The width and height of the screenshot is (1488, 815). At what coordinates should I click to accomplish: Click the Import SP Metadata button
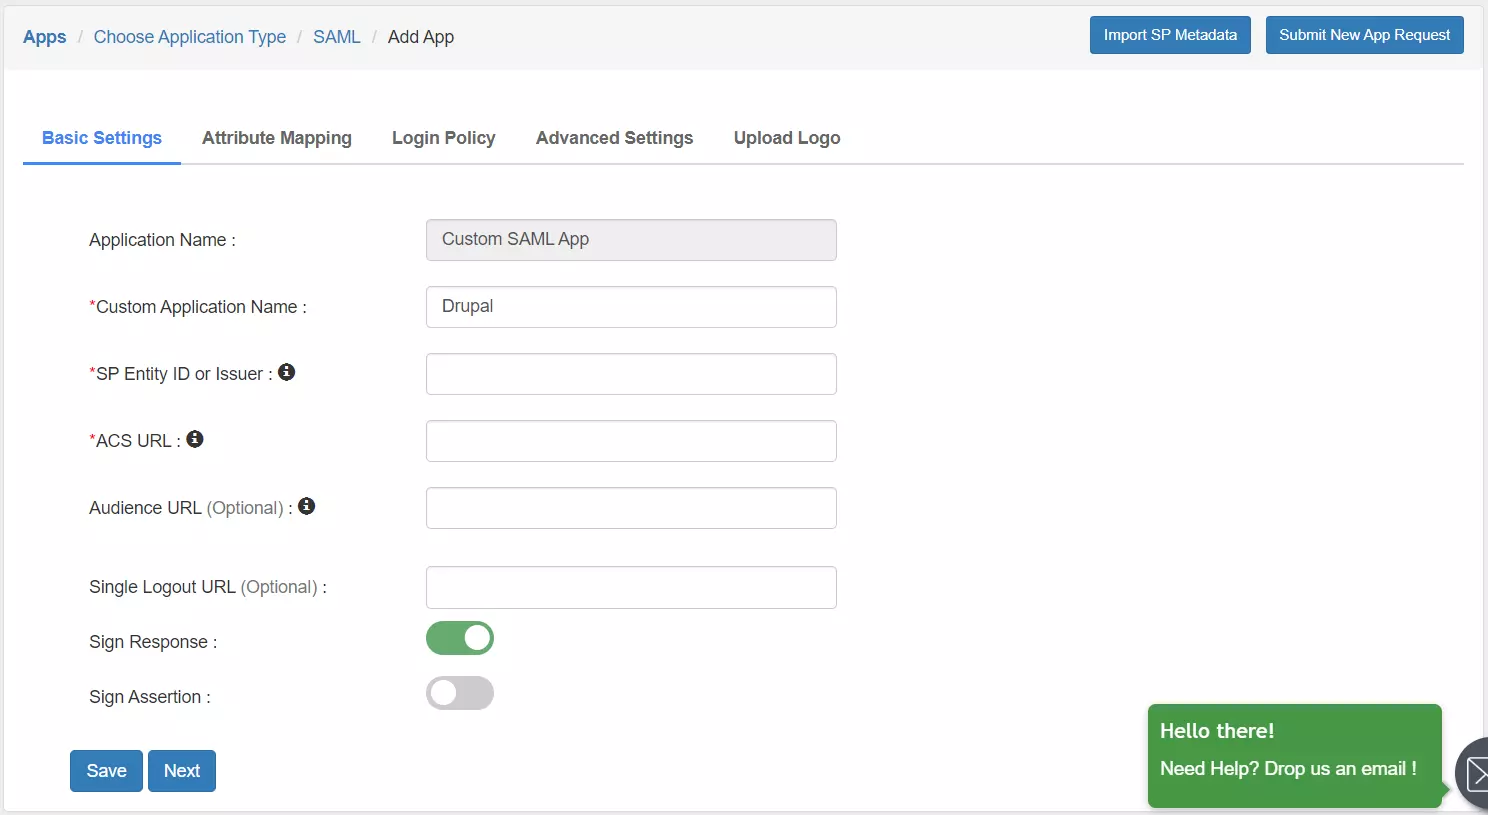(x=1170, y=35)
